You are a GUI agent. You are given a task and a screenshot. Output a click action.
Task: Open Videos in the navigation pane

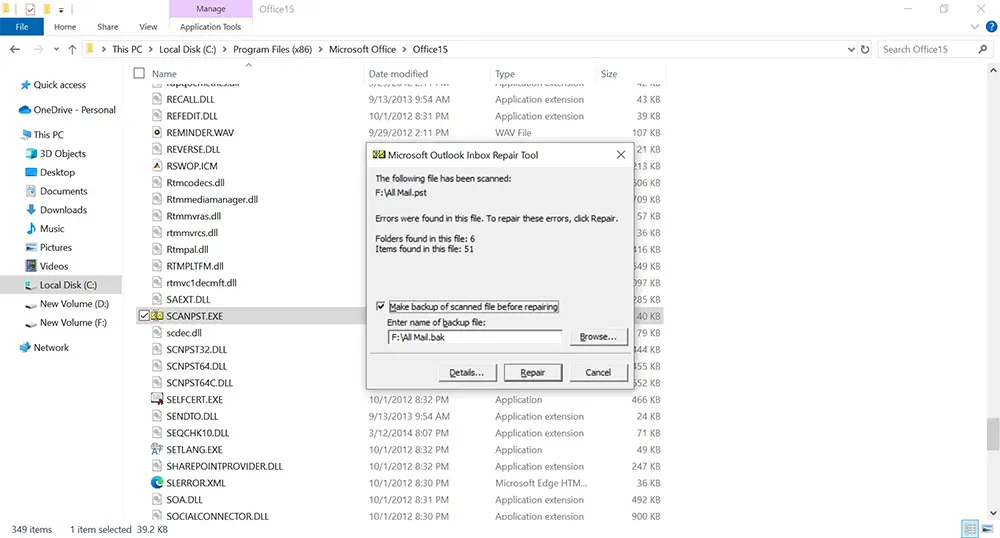point(54,266)
